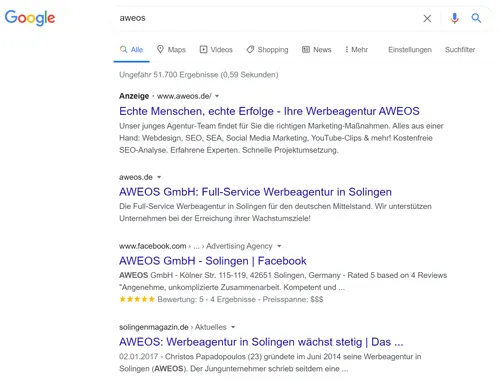Click the snippet starting Unser junges Agentur-Team
The width and height of the screenshot is (500, 382).
(x=281, y=138)
